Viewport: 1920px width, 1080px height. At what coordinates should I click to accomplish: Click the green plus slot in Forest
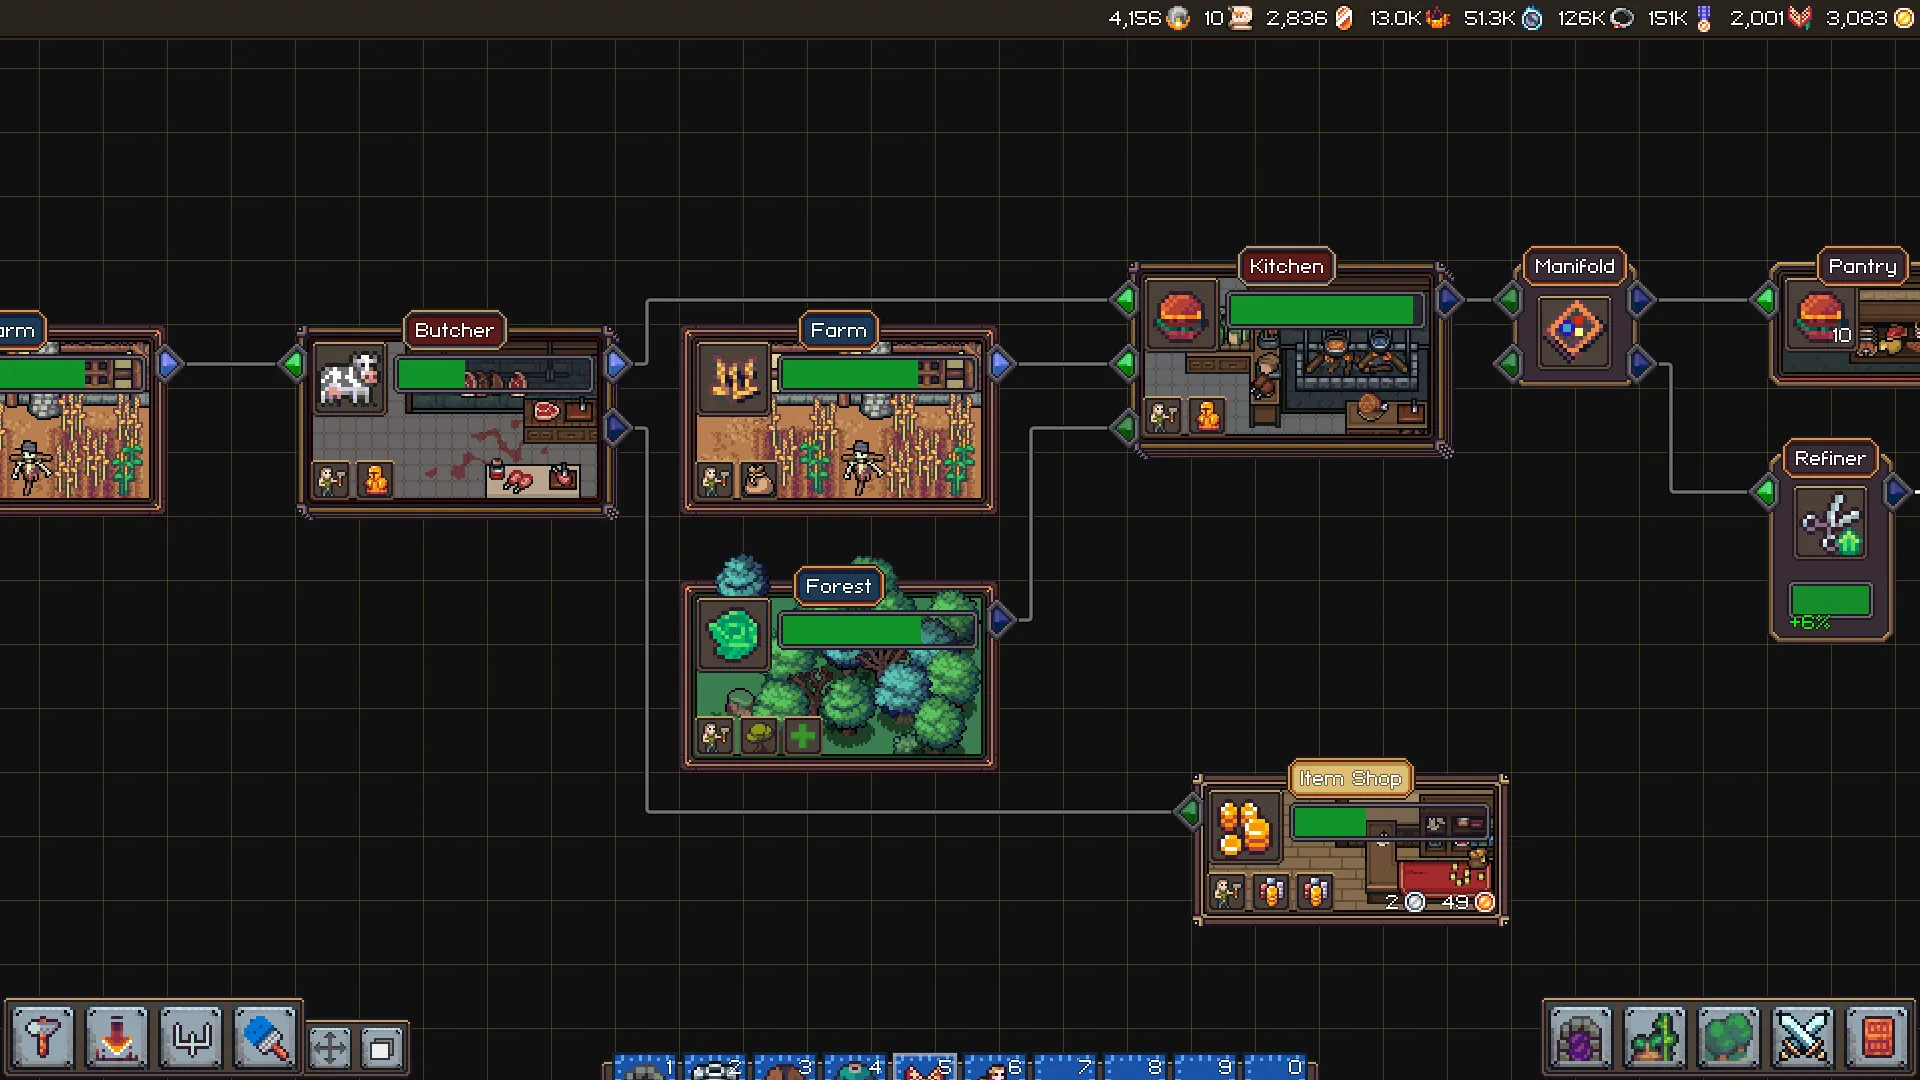802,737
